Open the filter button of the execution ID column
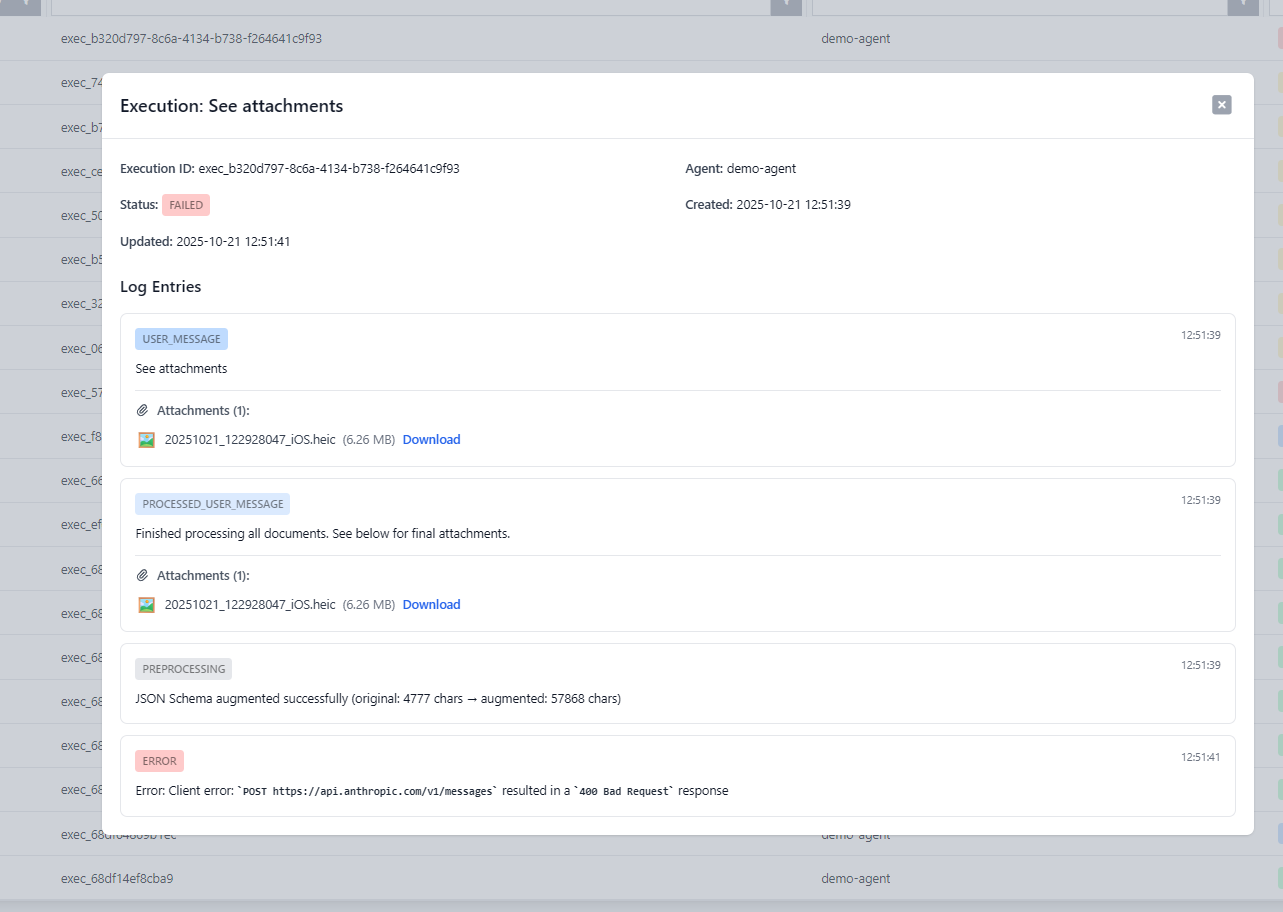The width and height of the screenshot is (1283, 912). click(786, 6)
